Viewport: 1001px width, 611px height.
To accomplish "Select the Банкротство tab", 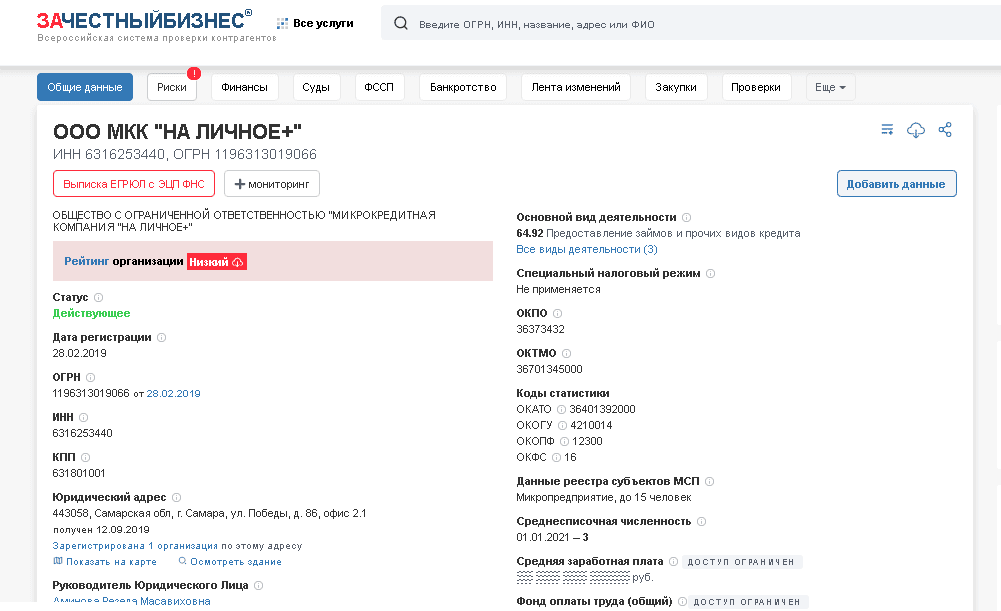I will pyautogui.click(x=463, y=88).
